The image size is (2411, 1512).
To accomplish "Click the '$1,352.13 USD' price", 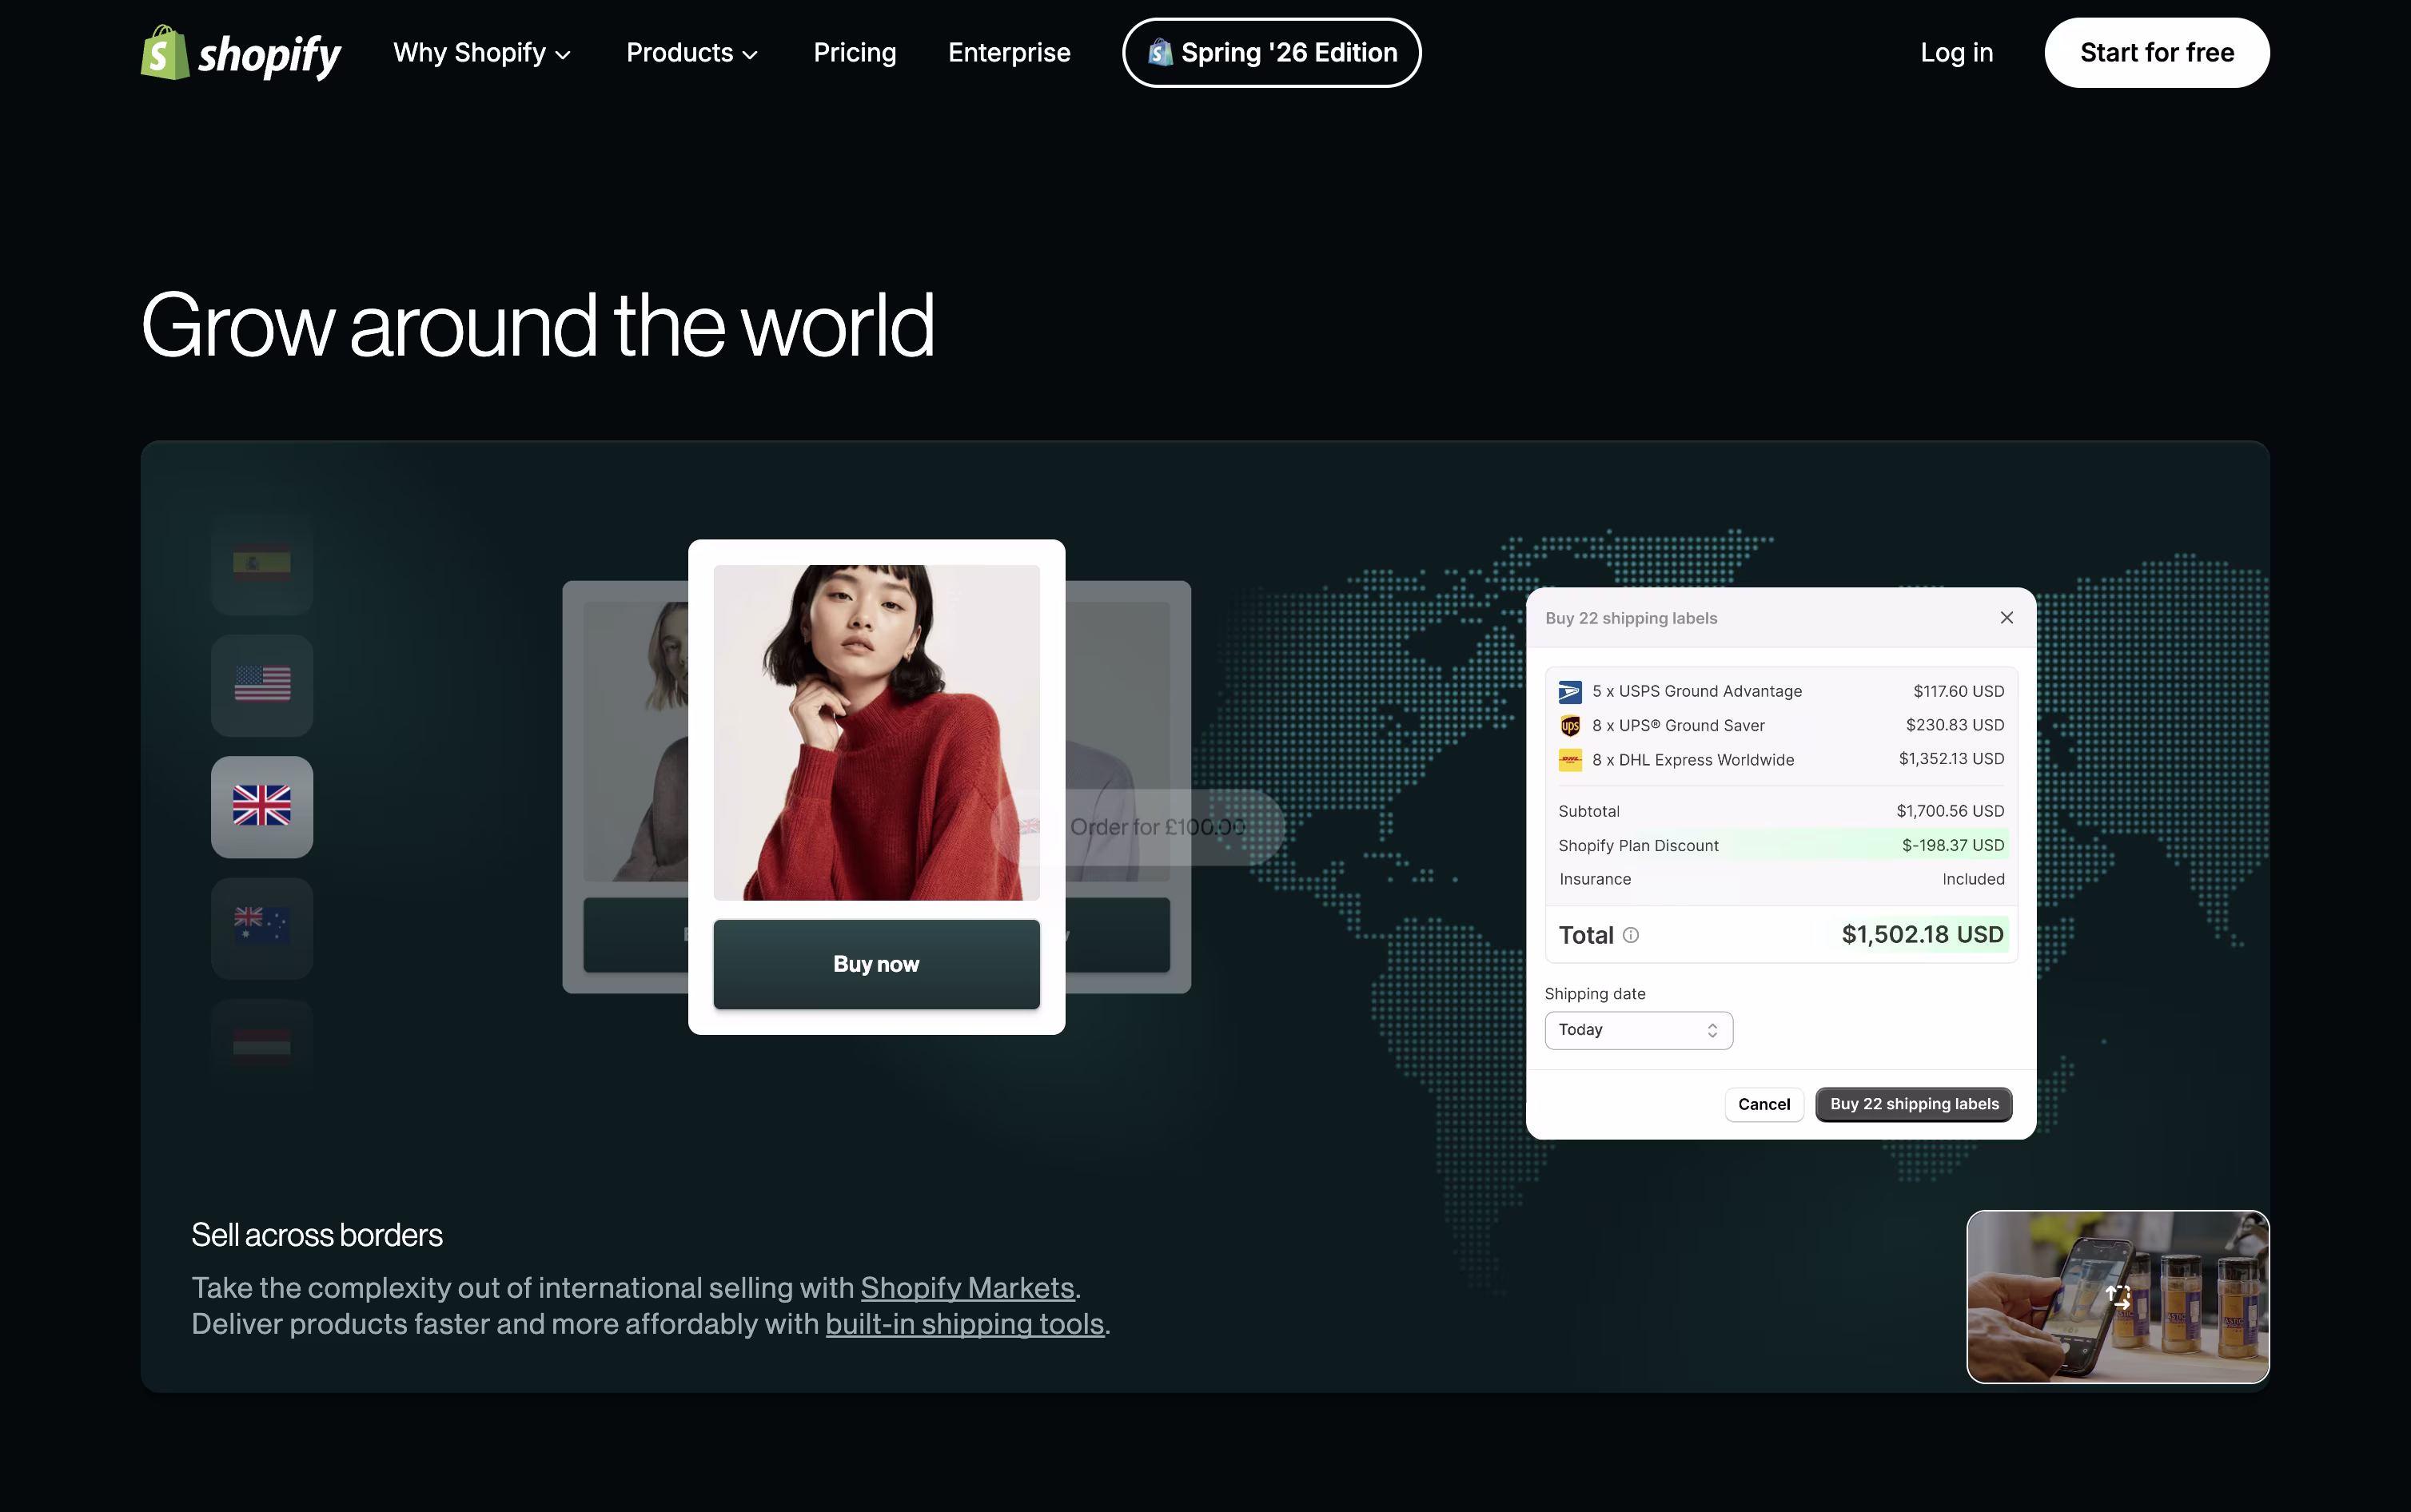I will tap(1951, 759).
